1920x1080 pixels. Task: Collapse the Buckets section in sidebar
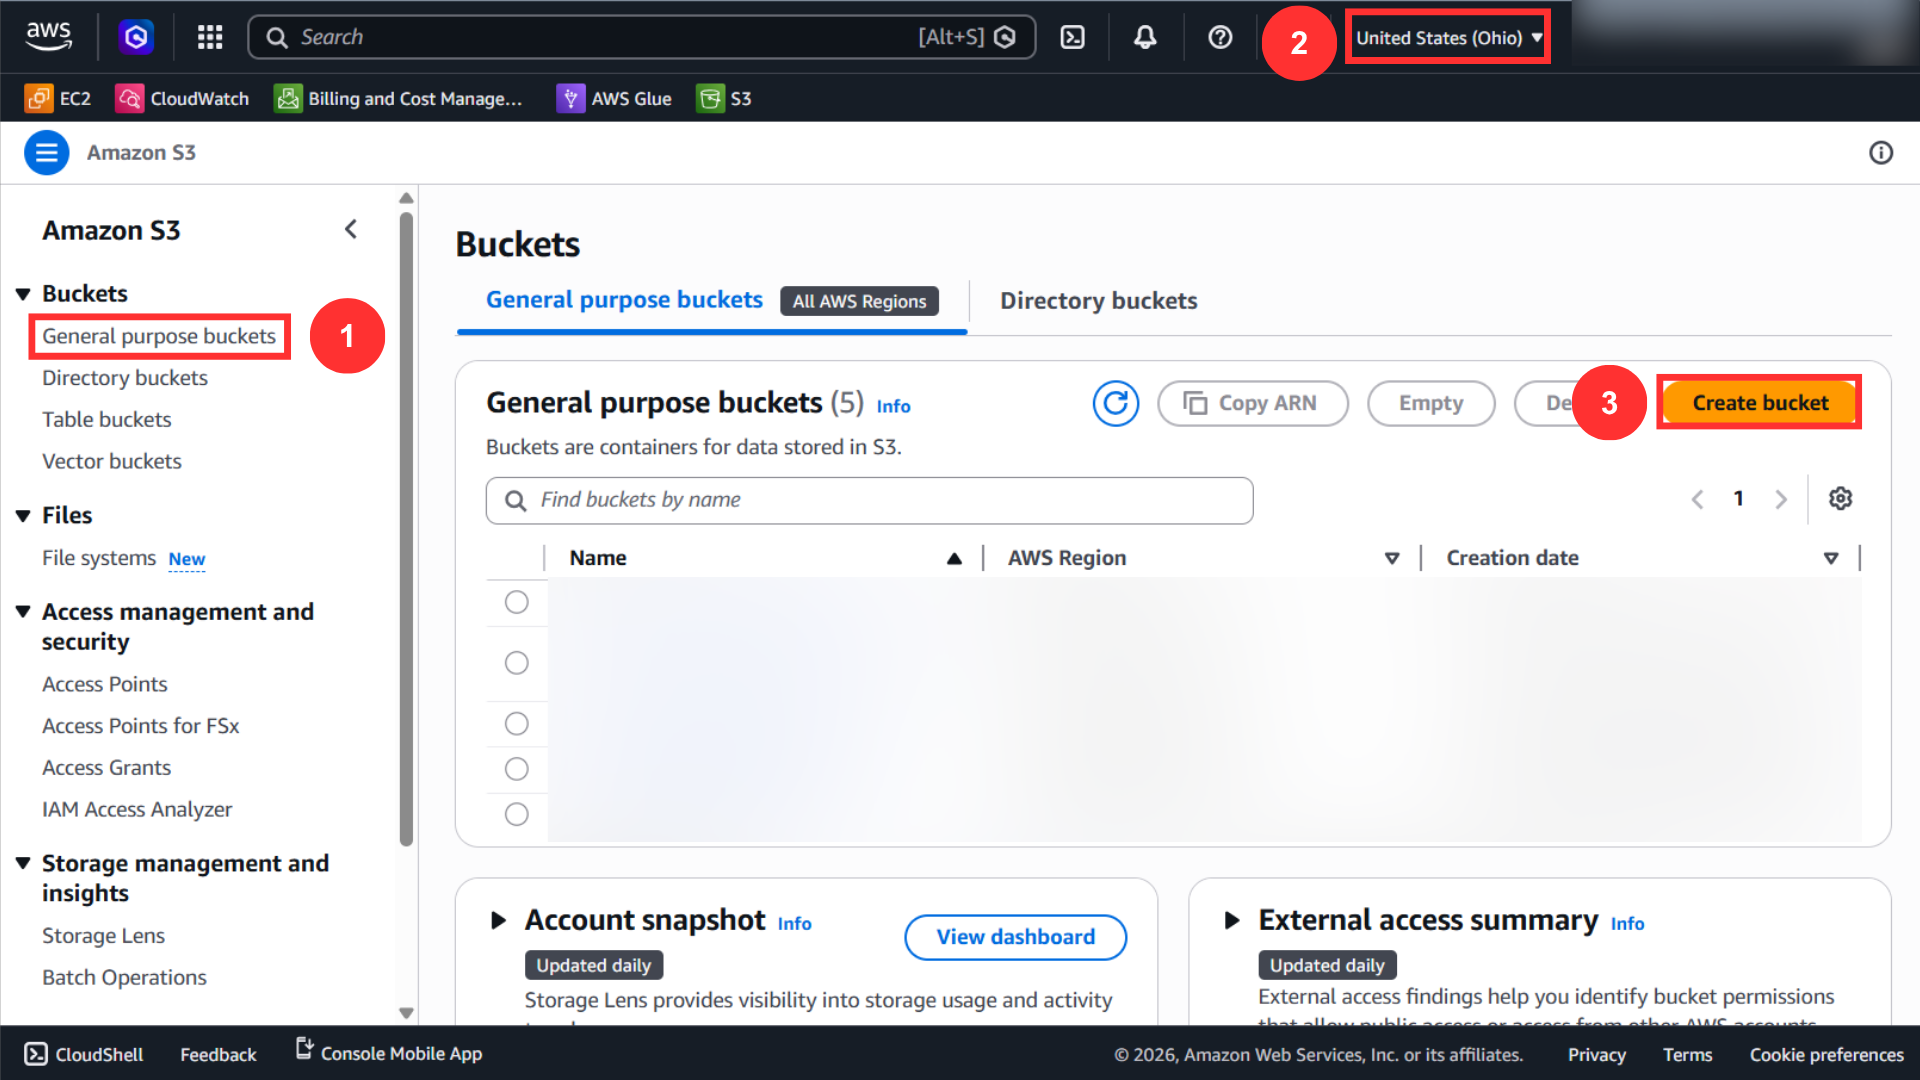tap(23, 294)
